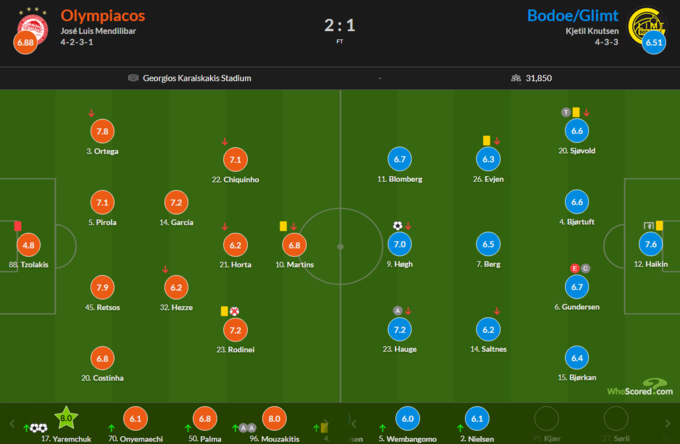Select substitute Yaremchuk's star rating badge
The width and height of the screenshot is (680, 444).
pos(68,417)
